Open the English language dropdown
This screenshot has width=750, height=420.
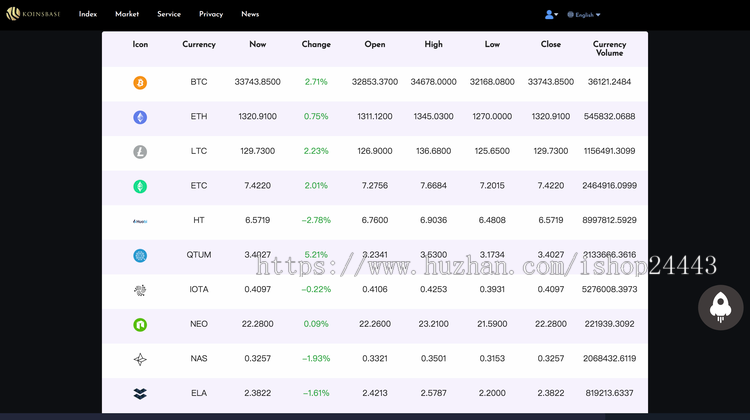pyautogui.click(x=584, y=15)
